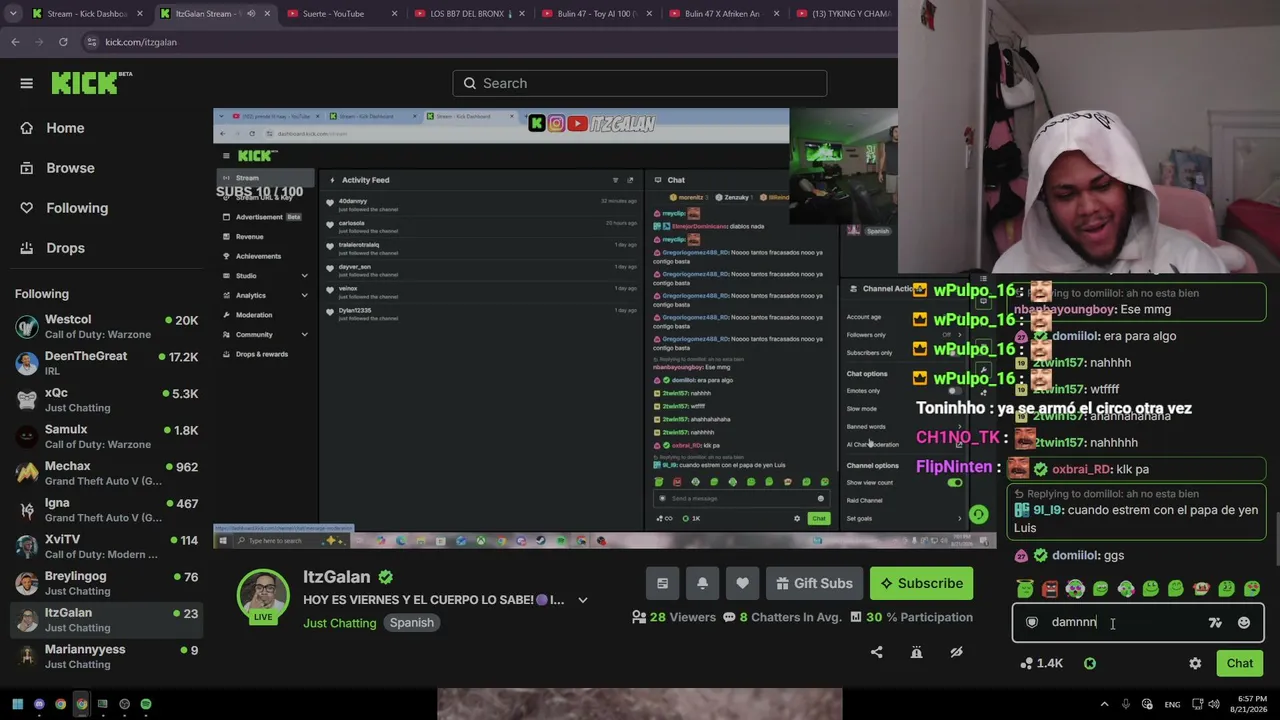
Task: Open XviTV channel in Following list
Action: coord(106,546)
